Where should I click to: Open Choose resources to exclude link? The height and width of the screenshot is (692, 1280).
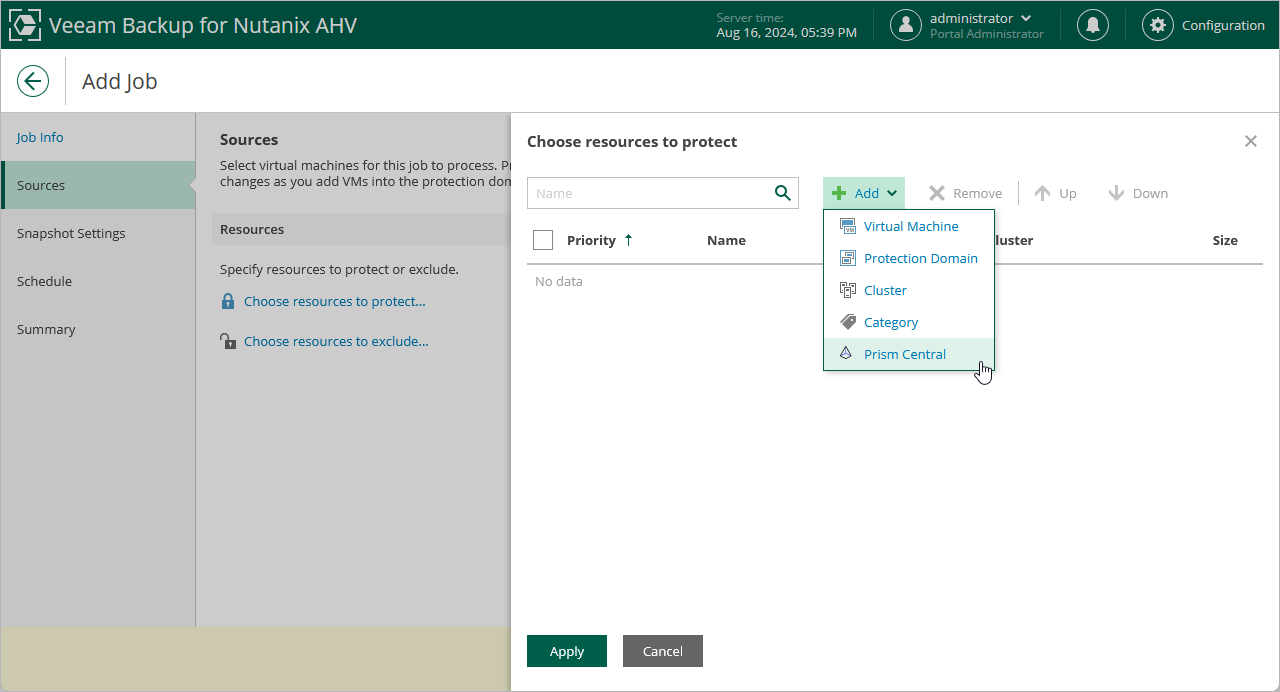[336, 341]
